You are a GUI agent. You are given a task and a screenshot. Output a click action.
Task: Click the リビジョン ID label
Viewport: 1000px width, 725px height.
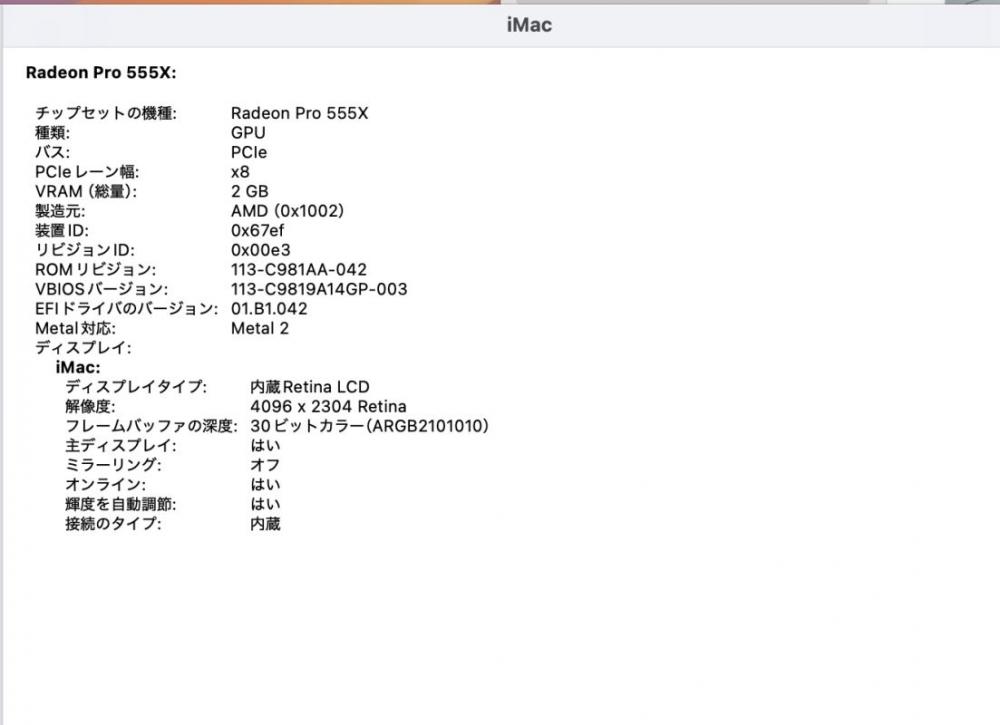coord(85,251)
